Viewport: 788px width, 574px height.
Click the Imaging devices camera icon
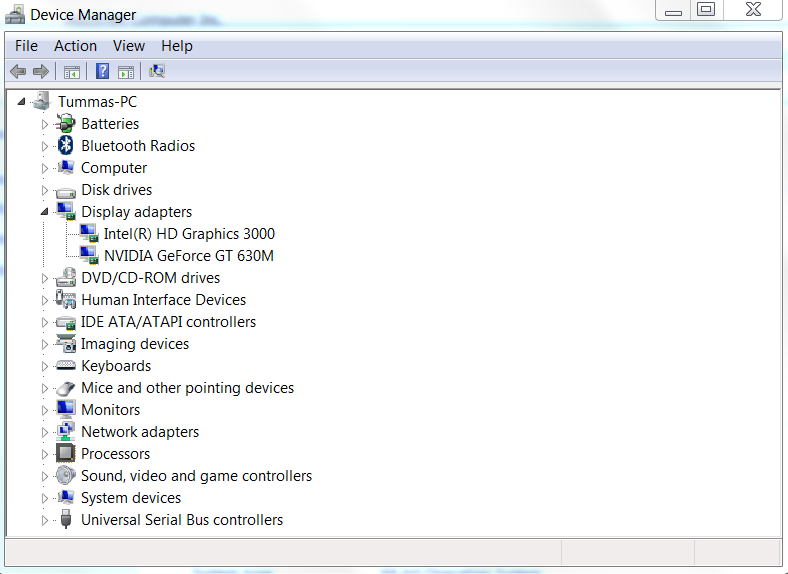click(65, 344)
